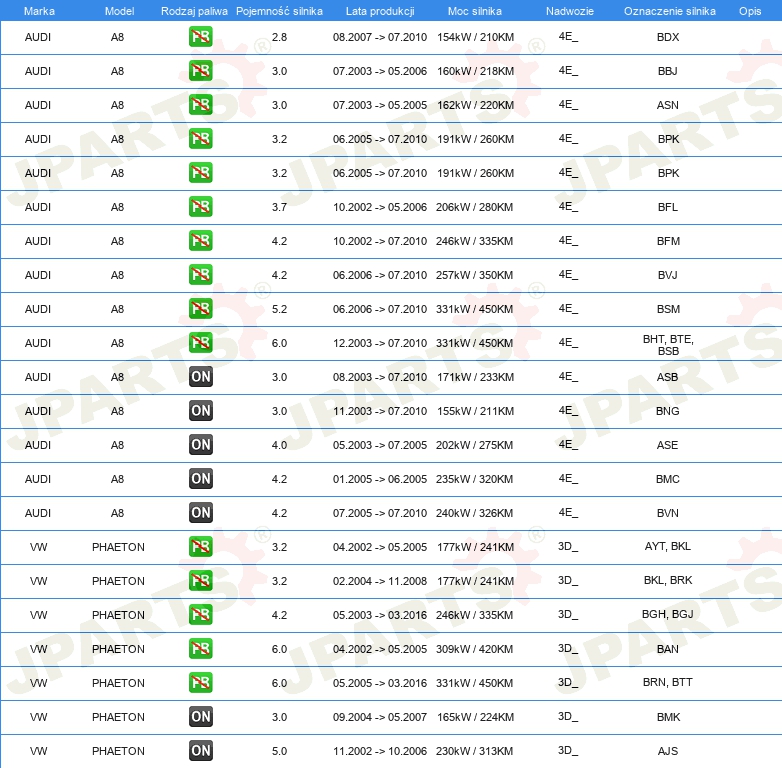Select the BRN, BTT engine code cell
This screenshot has width=782, height=768.
pyautogui.click(x=667, y=682)
